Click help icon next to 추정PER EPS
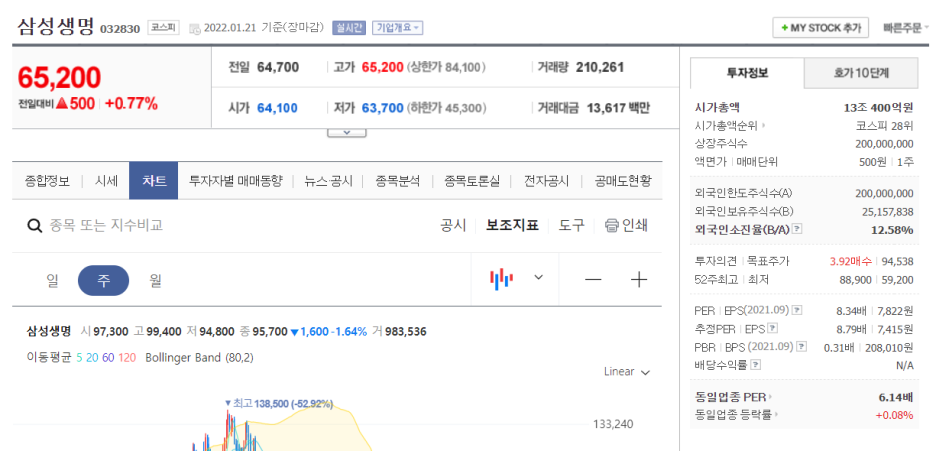 coord(772,329)
